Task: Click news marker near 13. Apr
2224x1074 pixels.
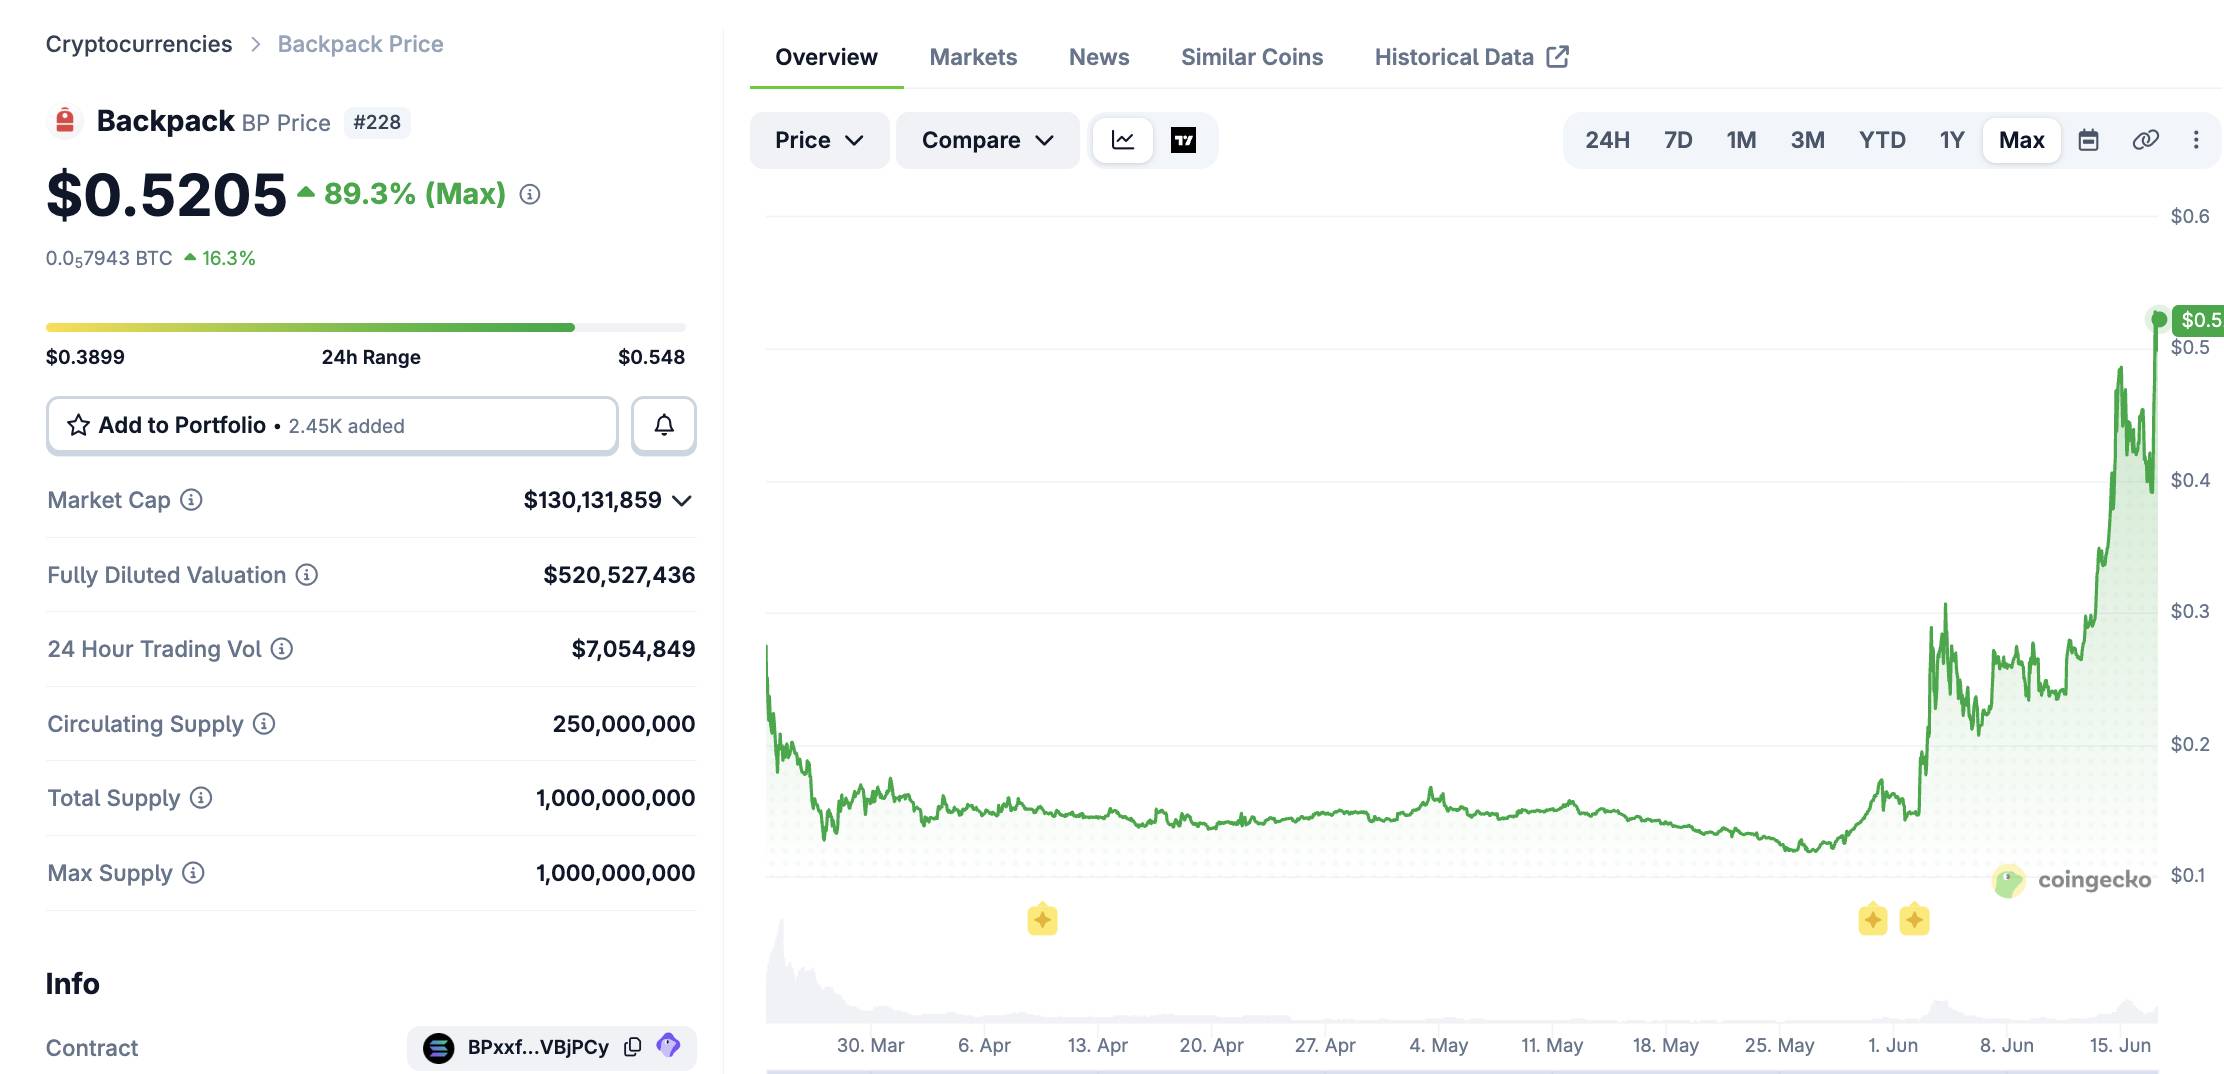Action: point(1042,919)
